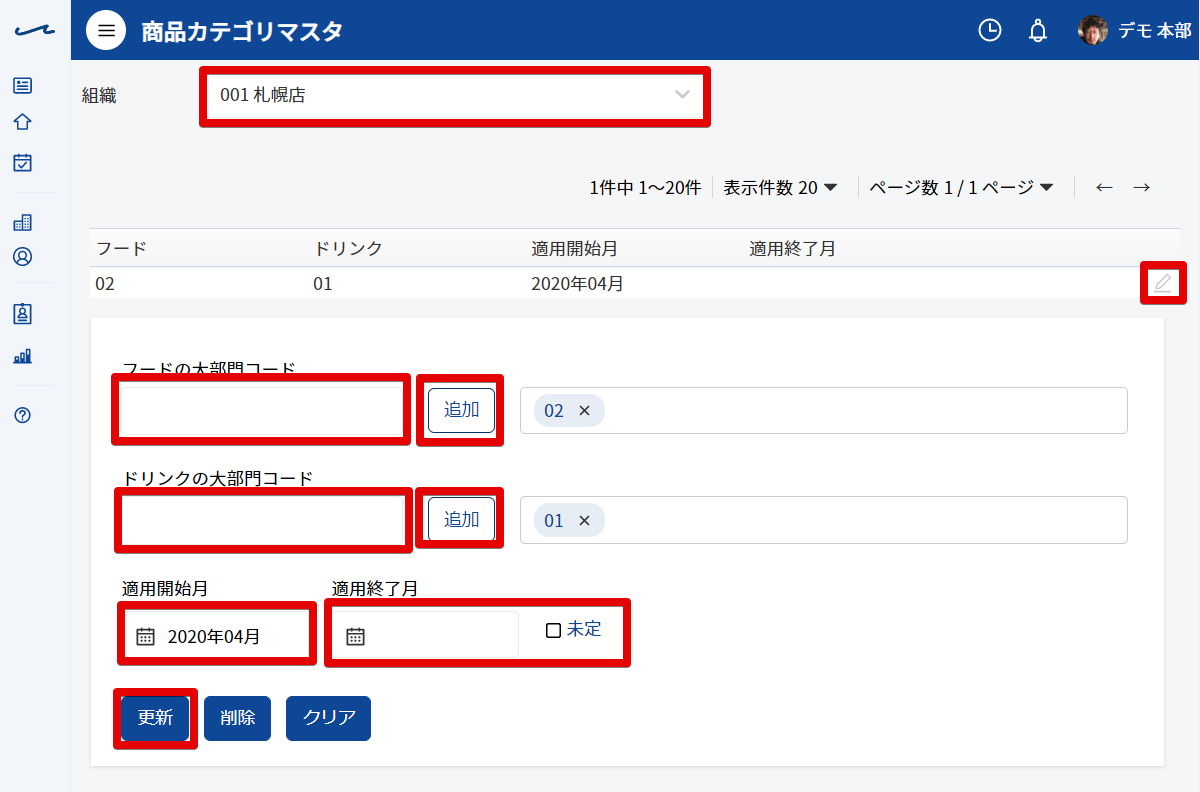Click the wave logo at the top of the sidebar
This screenshot has height=792, width=1200.
(x=35, y=31)
